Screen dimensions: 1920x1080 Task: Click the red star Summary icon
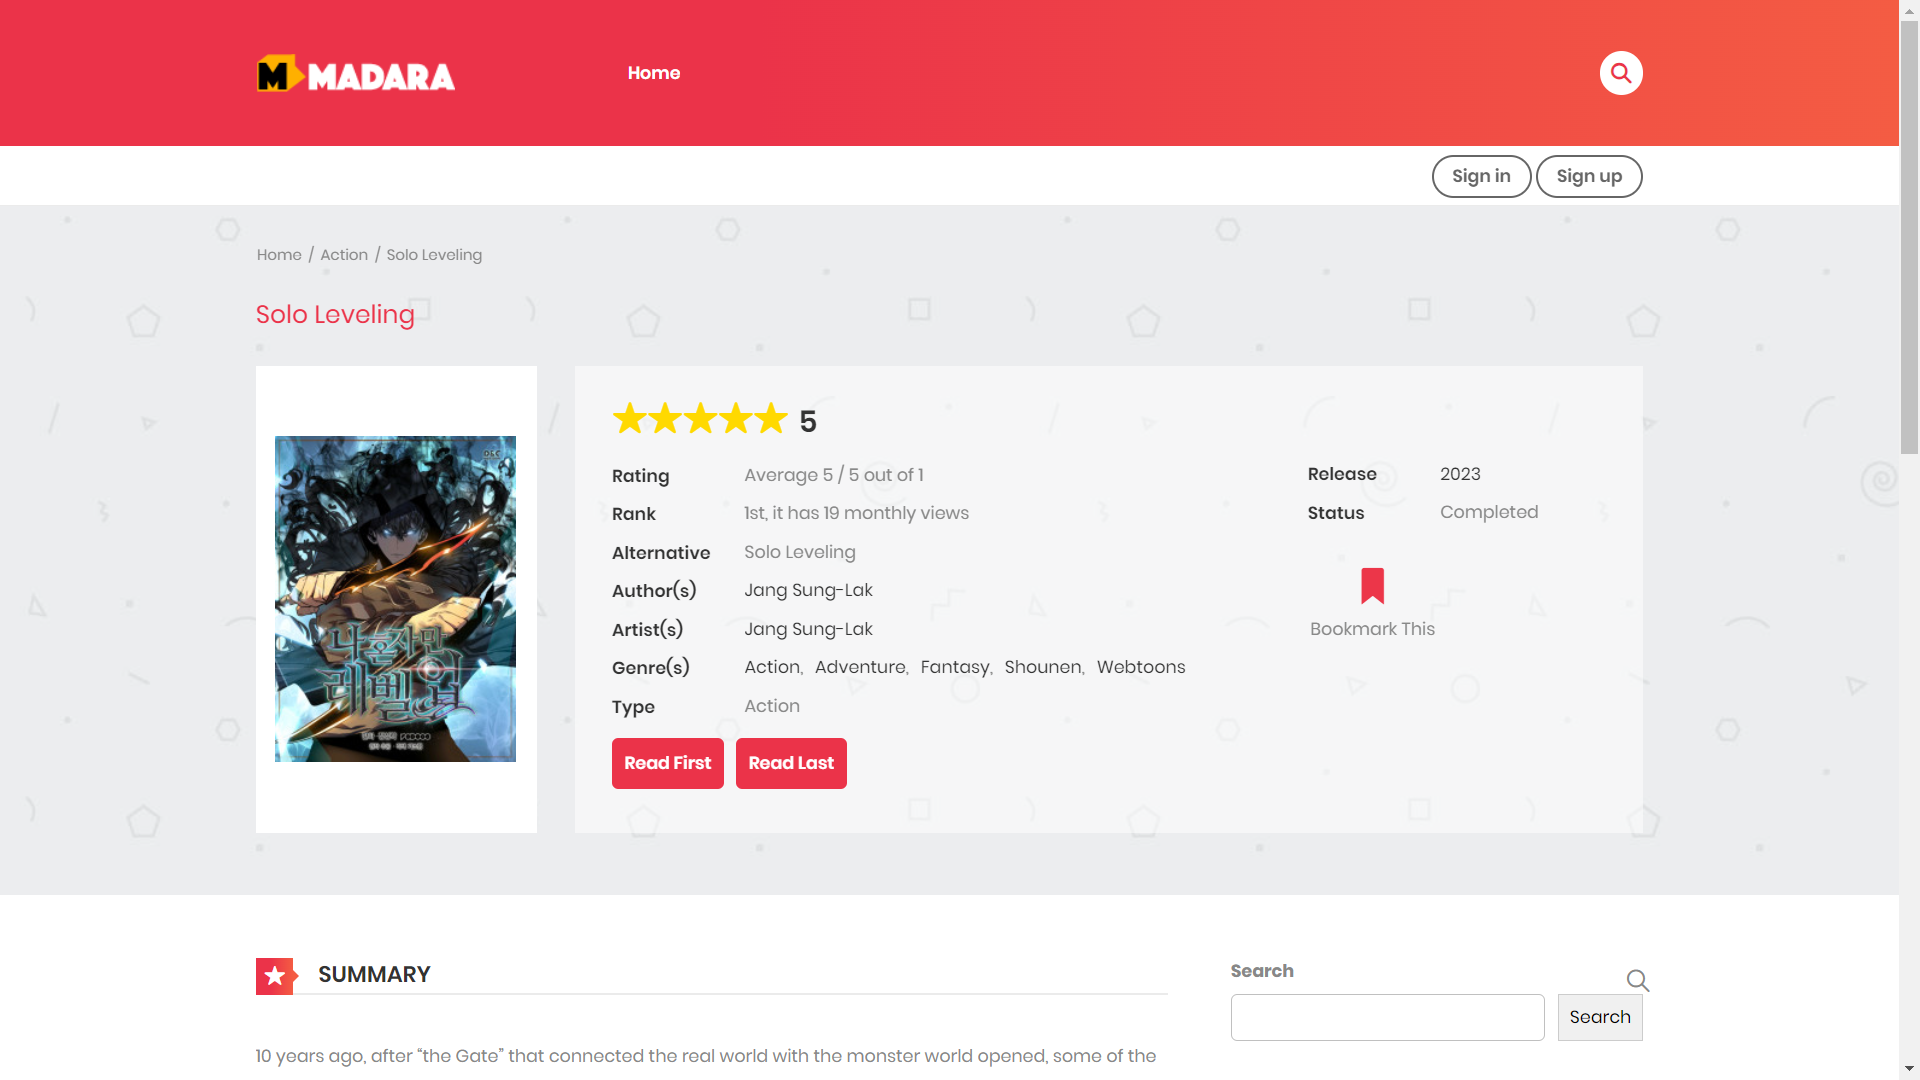(275, 976)
